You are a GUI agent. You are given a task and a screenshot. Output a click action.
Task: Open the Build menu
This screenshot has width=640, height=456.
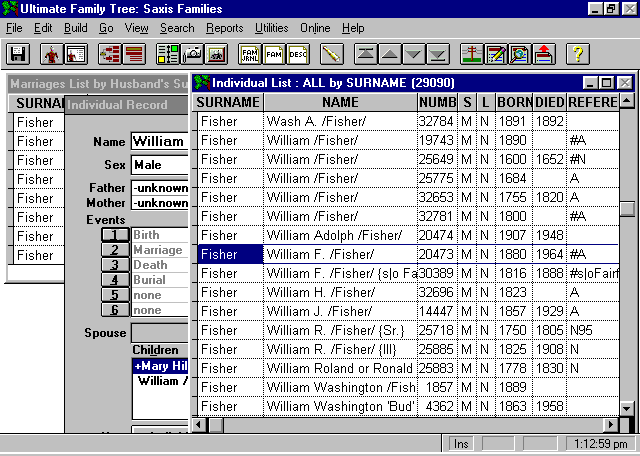[x=76, y=28]
